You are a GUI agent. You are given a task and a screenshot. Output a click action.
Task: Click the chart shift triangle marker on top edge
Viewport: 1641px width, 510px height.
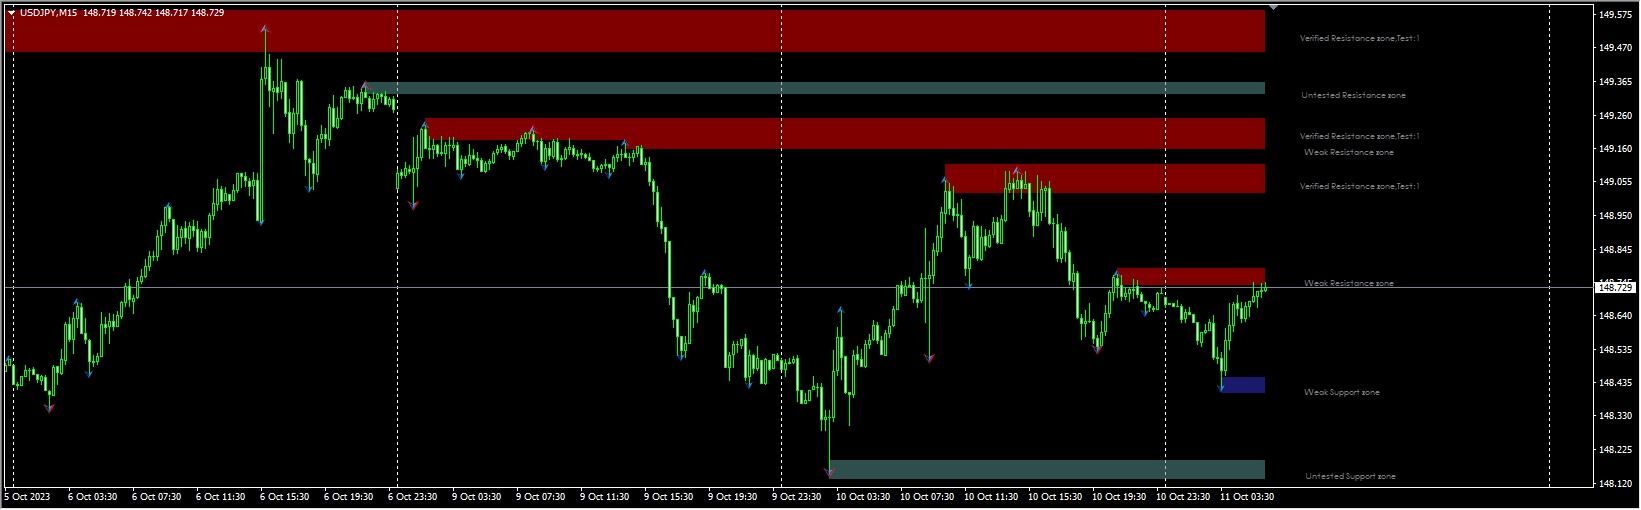click(1273, 7)
